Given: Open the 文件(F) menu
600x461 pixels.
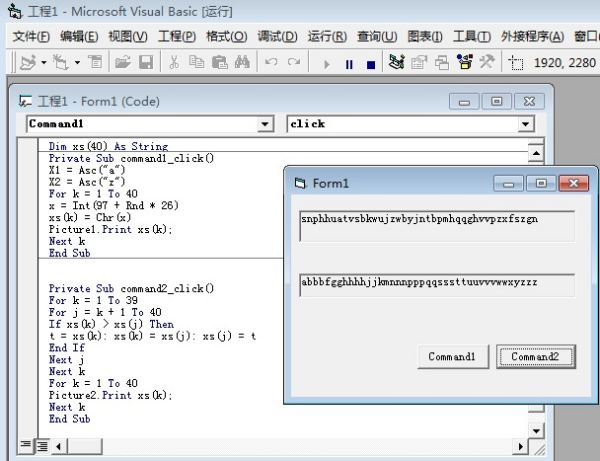Looking at the screenshot, I should pyautogui.click(x=31, y=37).
